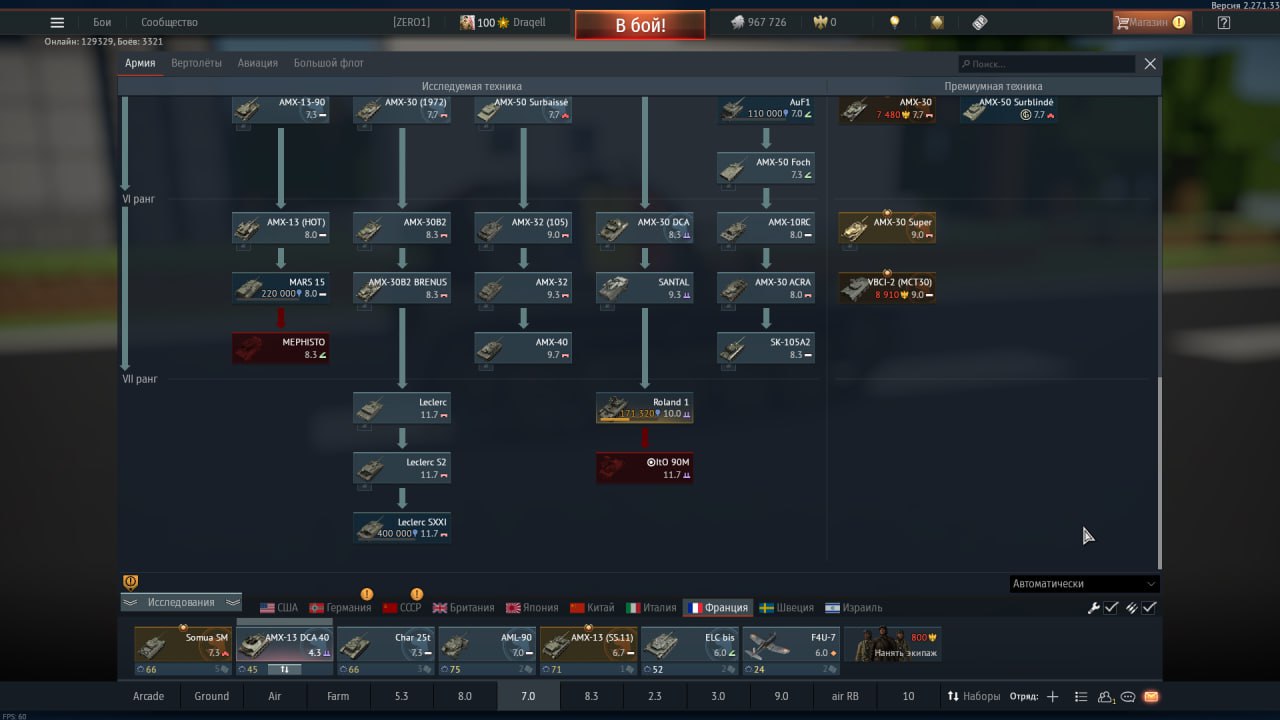Click the lightbulb research points icon
The width and height of the screenshot is (1280, 720).
tap(895, 22)
